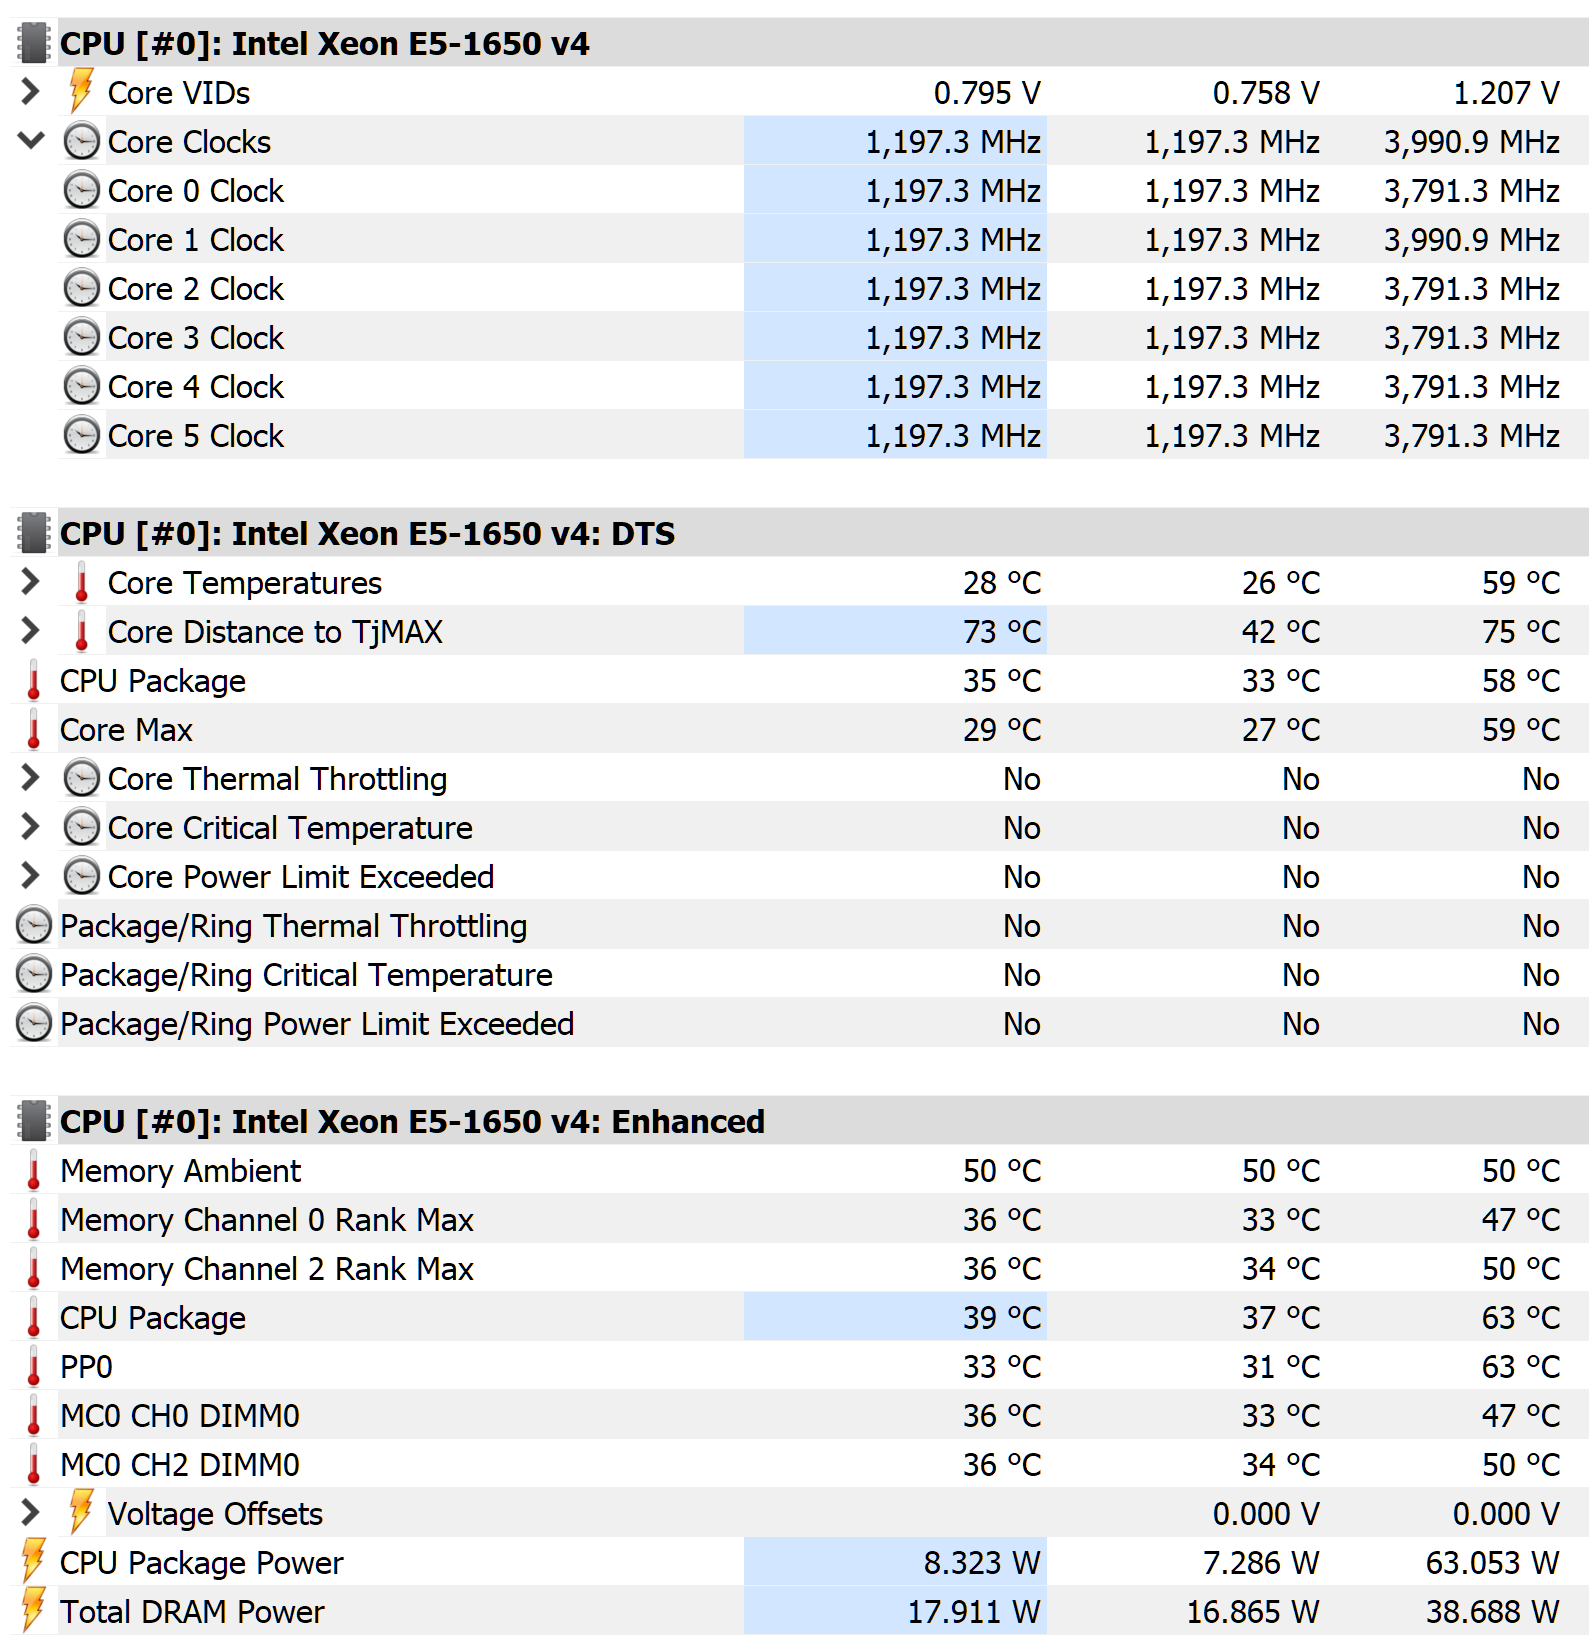The image size is (1589, 1636).
Task: Click the clock icon next to Core 0 Clock
Action: 81,190
